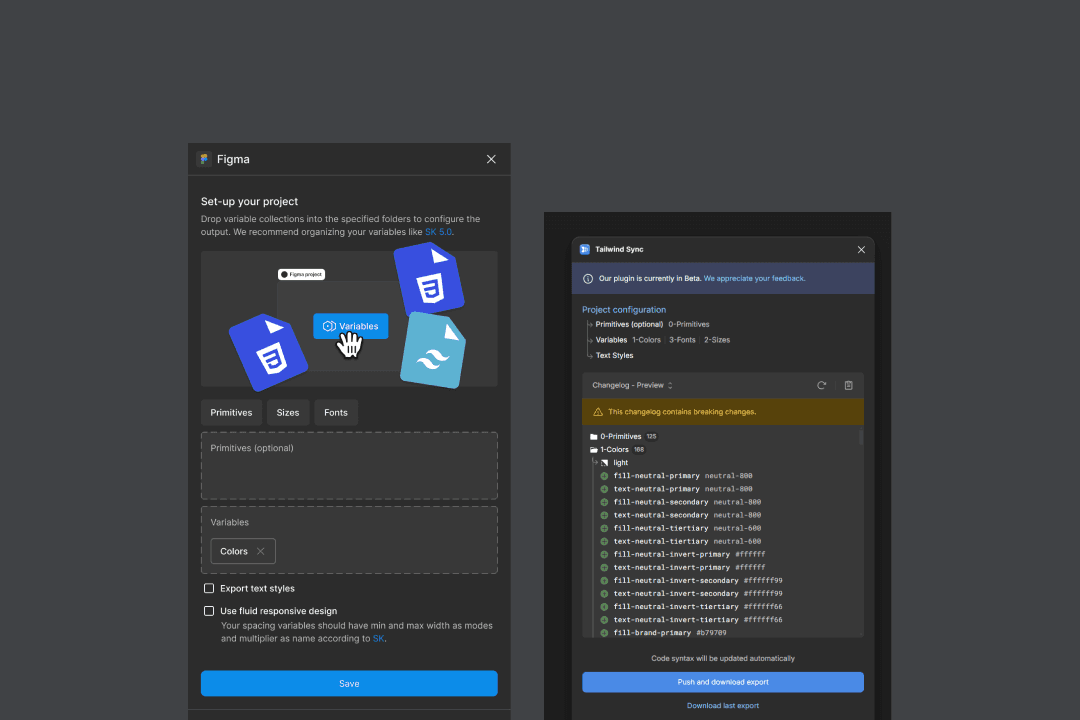The height and width of the screenshot is (720, 1080).
Task: Open the Changelog - Preview dropdown
Action: 632,386
